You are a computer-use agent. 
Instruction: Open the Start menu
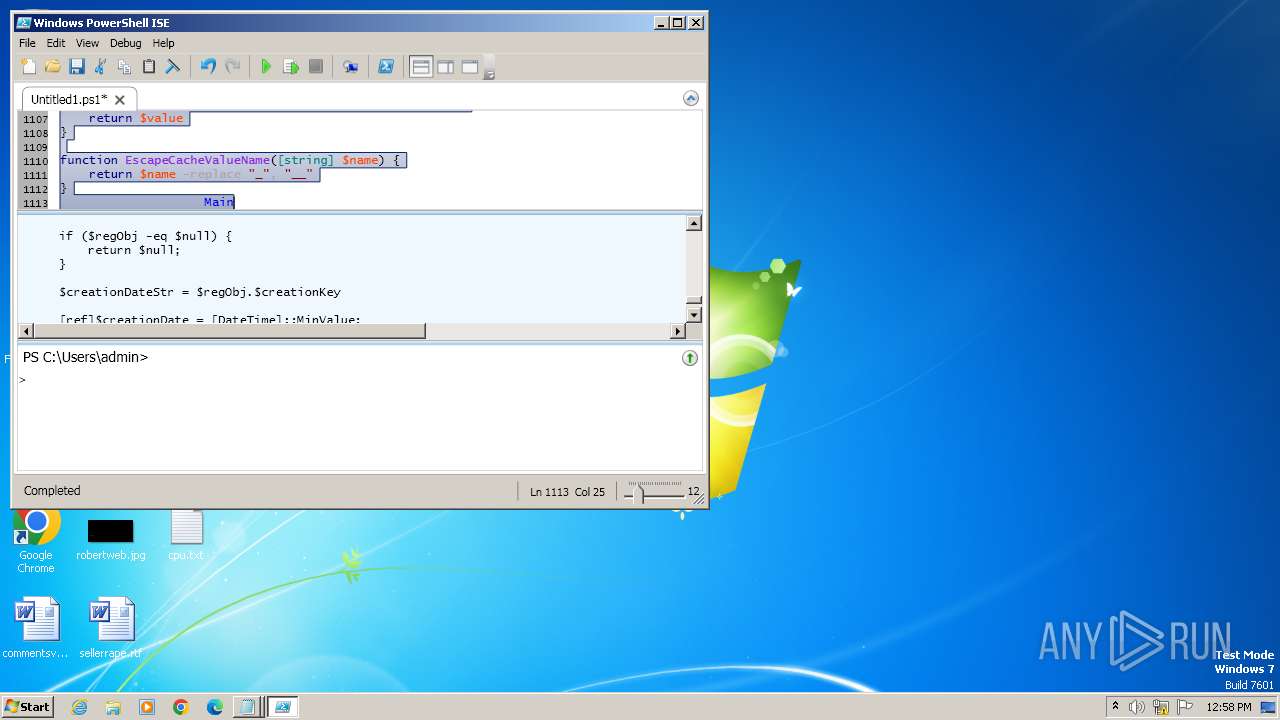pyautogui.click(x=27, y=706)
